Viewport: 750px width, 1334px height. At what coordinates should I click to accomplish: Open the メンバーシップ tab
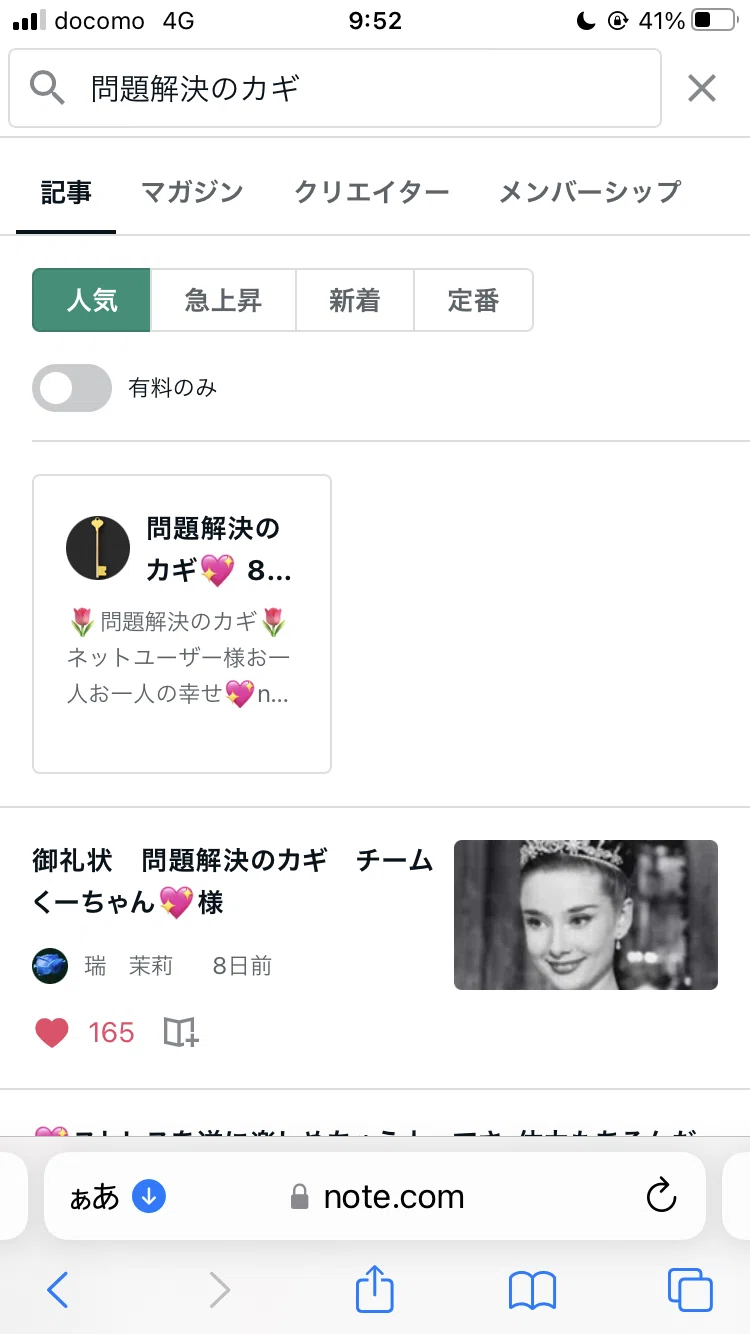(x=590, y=191)
